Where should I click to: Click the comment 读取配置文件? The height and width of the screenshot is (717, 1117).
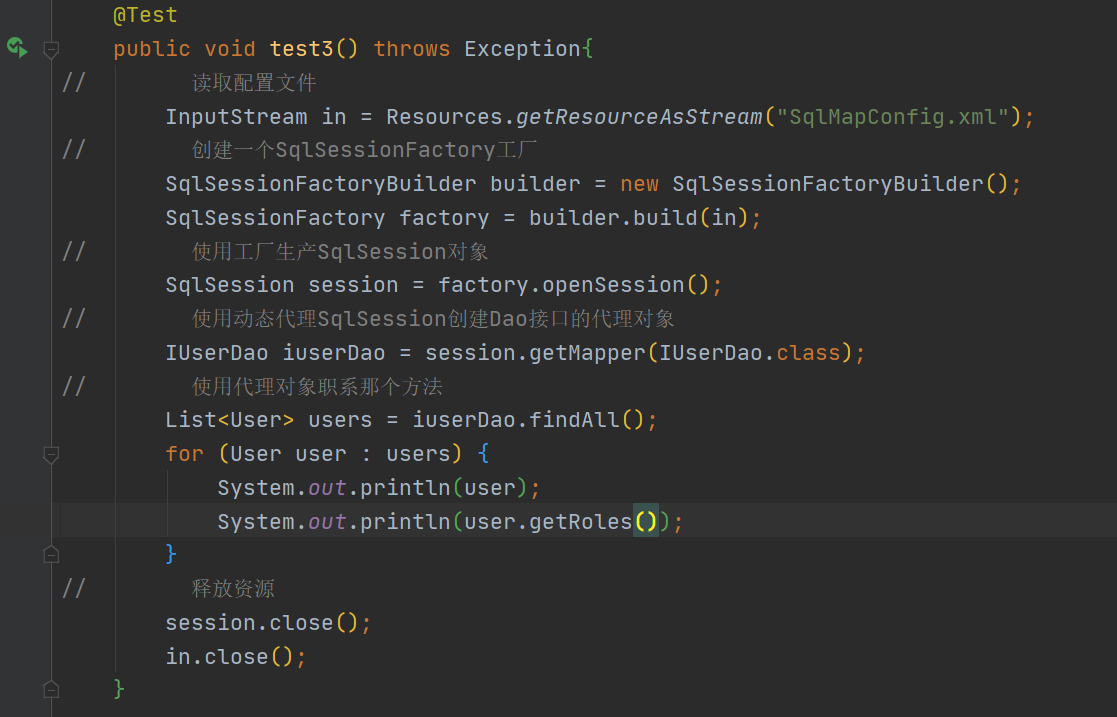pos(254,83)
